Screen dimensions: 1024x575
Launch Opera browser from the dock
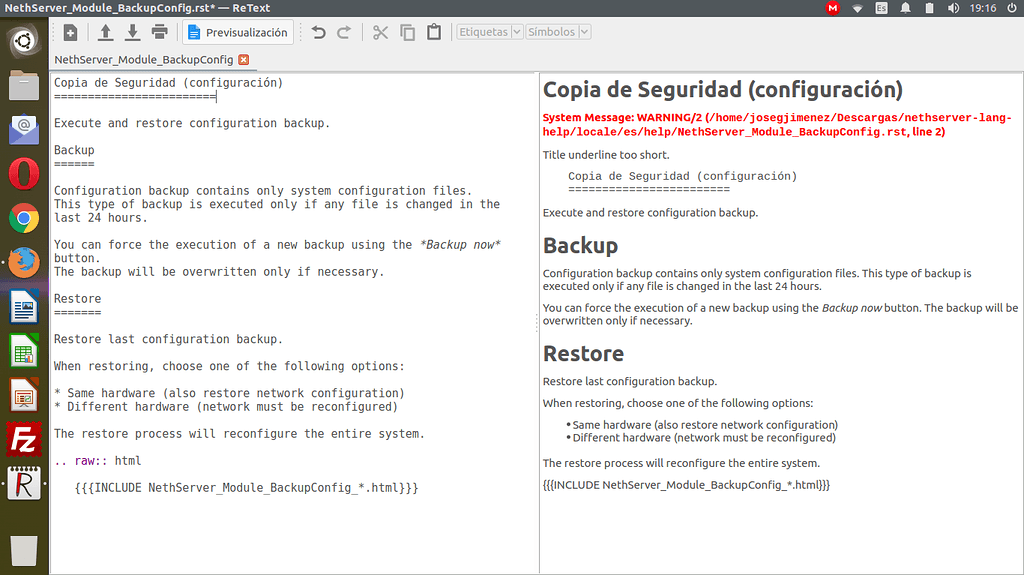(24, 174)
